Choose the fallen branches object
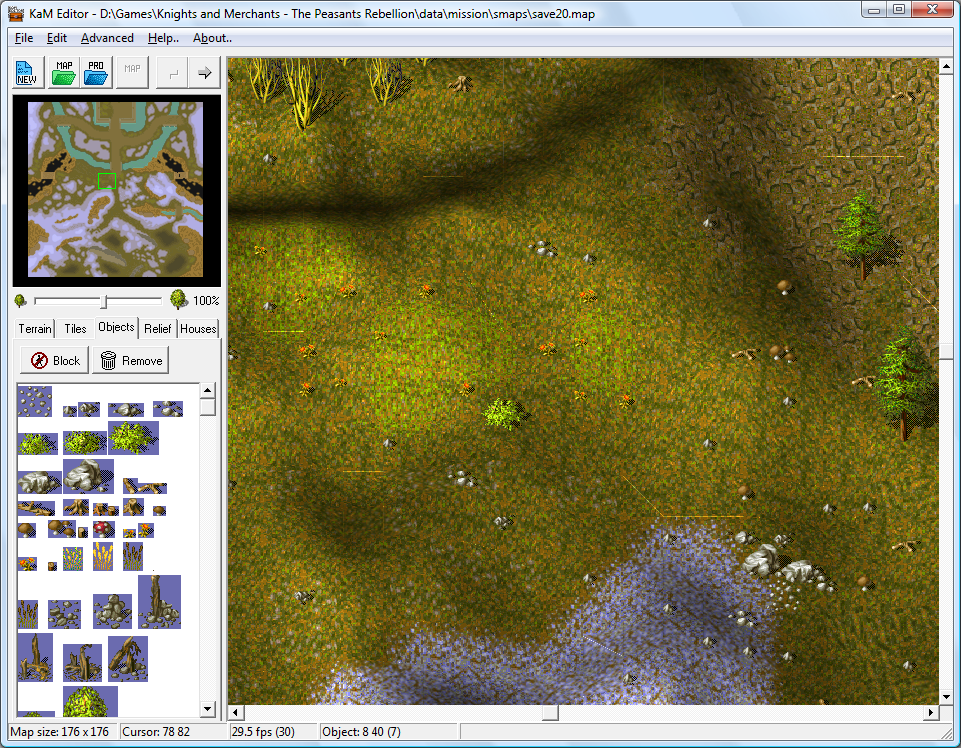 (x=145, y=486)
